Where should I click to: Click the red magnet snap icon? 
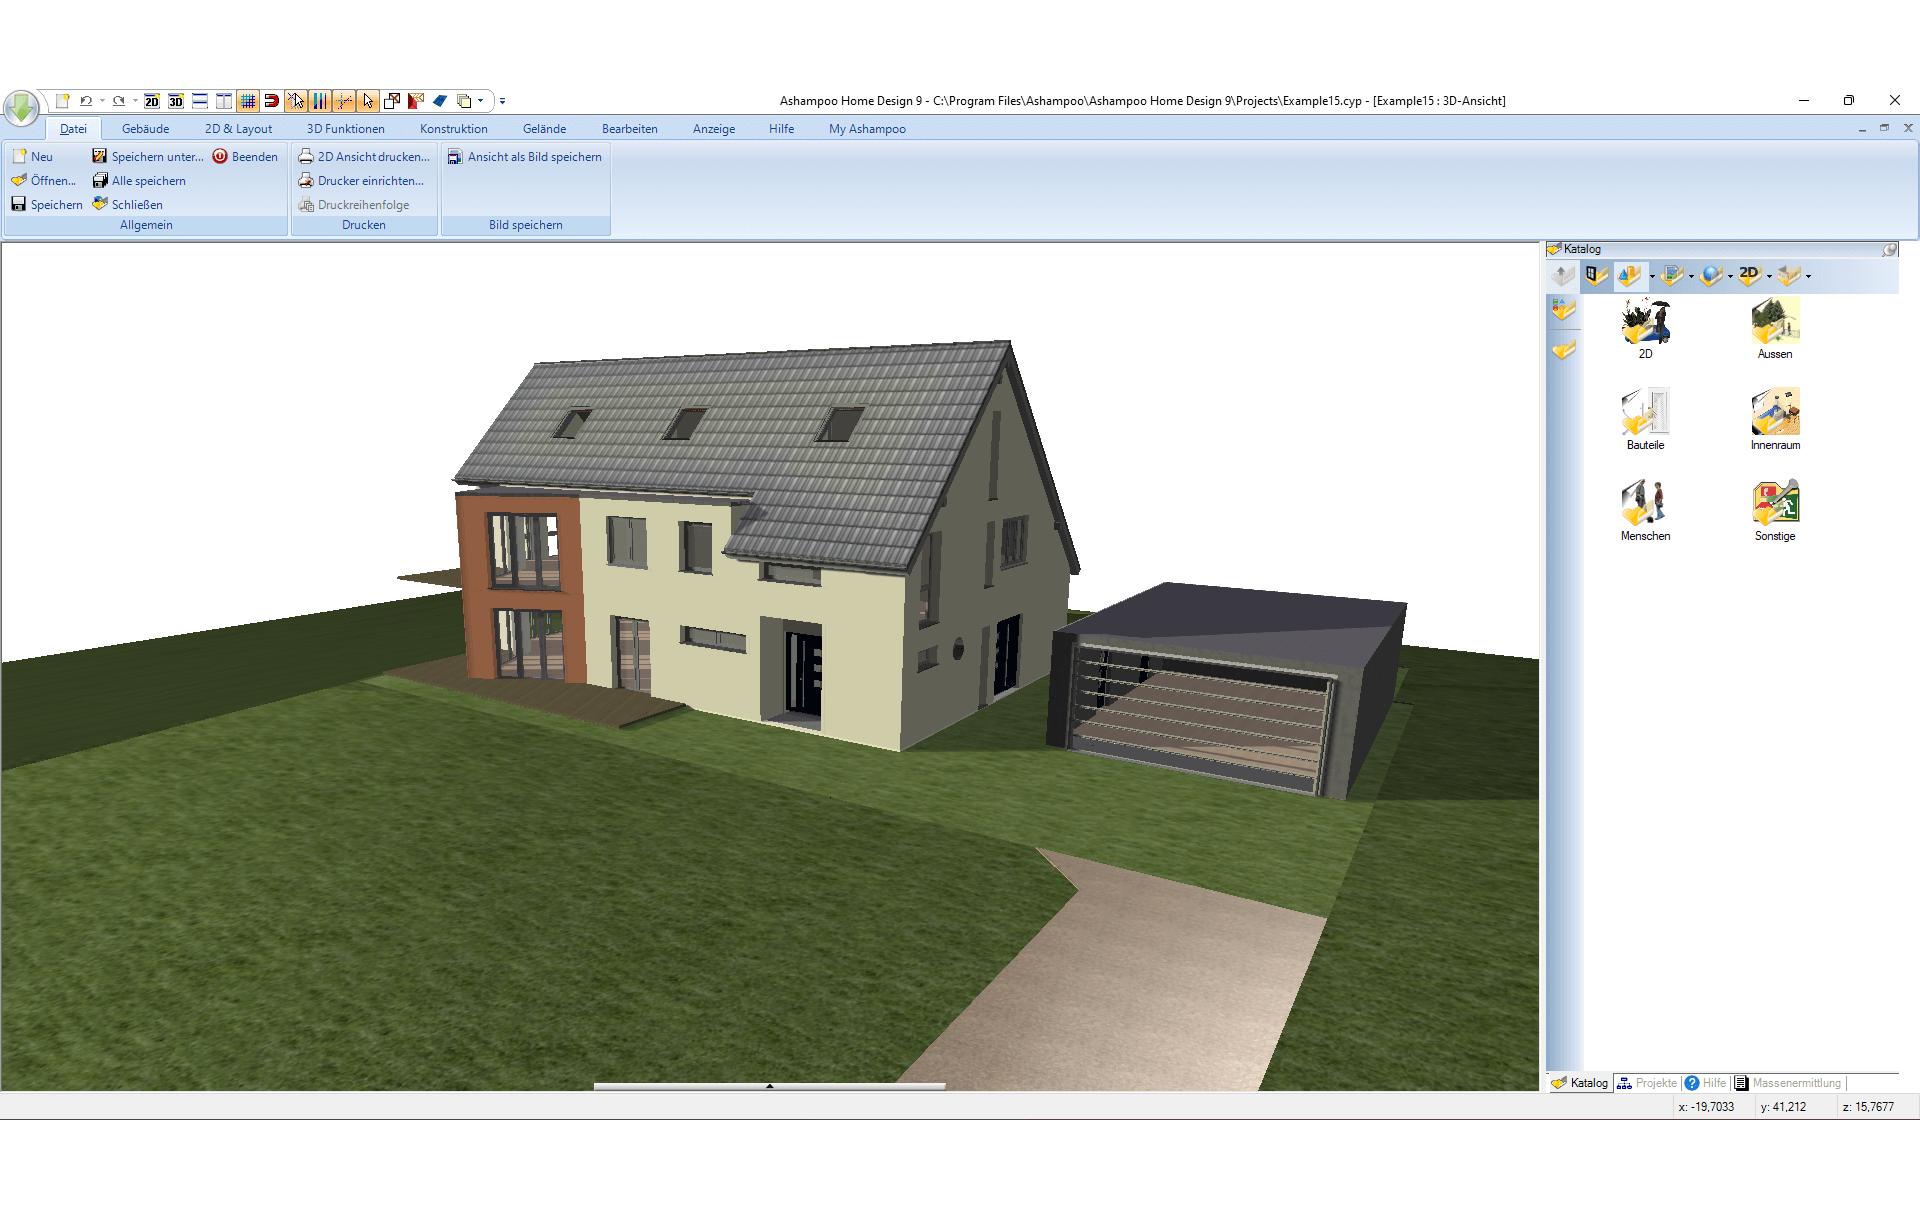[271, 101]
